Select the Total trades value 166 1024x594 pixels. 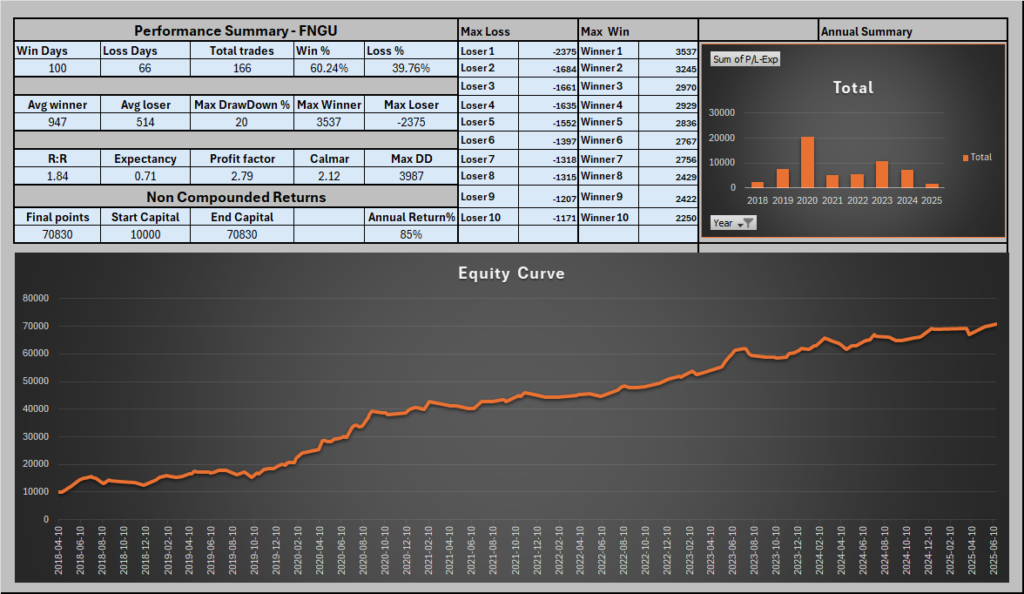[x=242, y=68]
